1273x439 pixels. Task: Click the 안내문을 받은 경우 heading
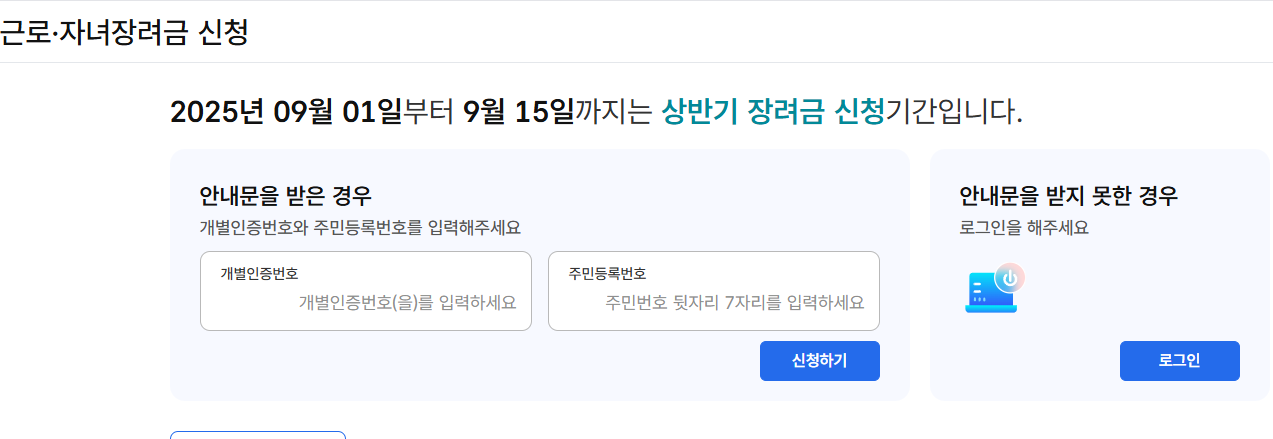tap(286, 195)
